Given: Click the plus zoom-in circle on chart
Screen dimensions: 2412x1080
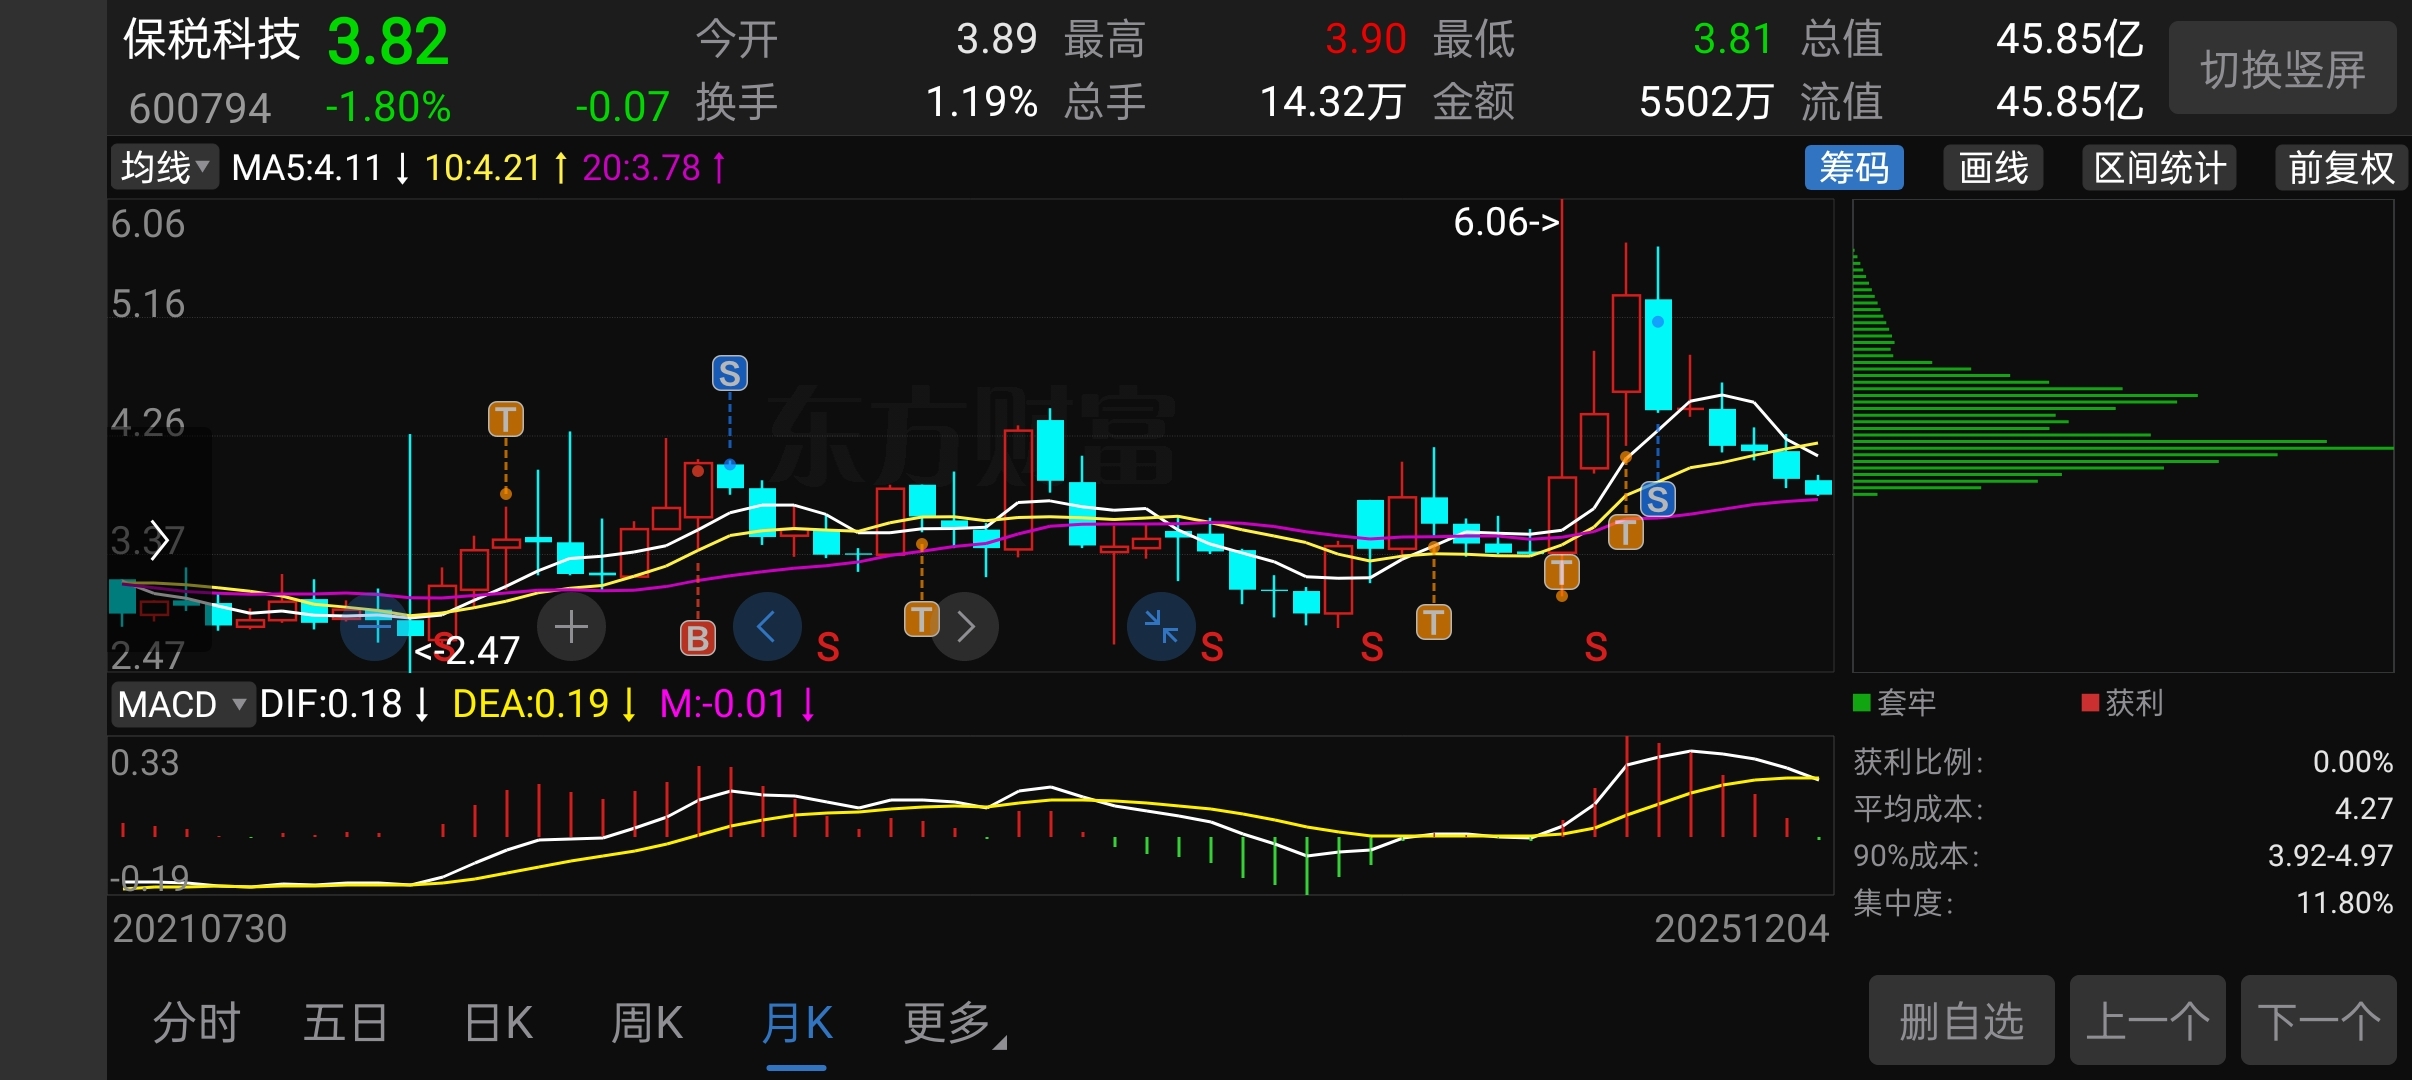Looking at the screenshot, I should pos(571,627).
